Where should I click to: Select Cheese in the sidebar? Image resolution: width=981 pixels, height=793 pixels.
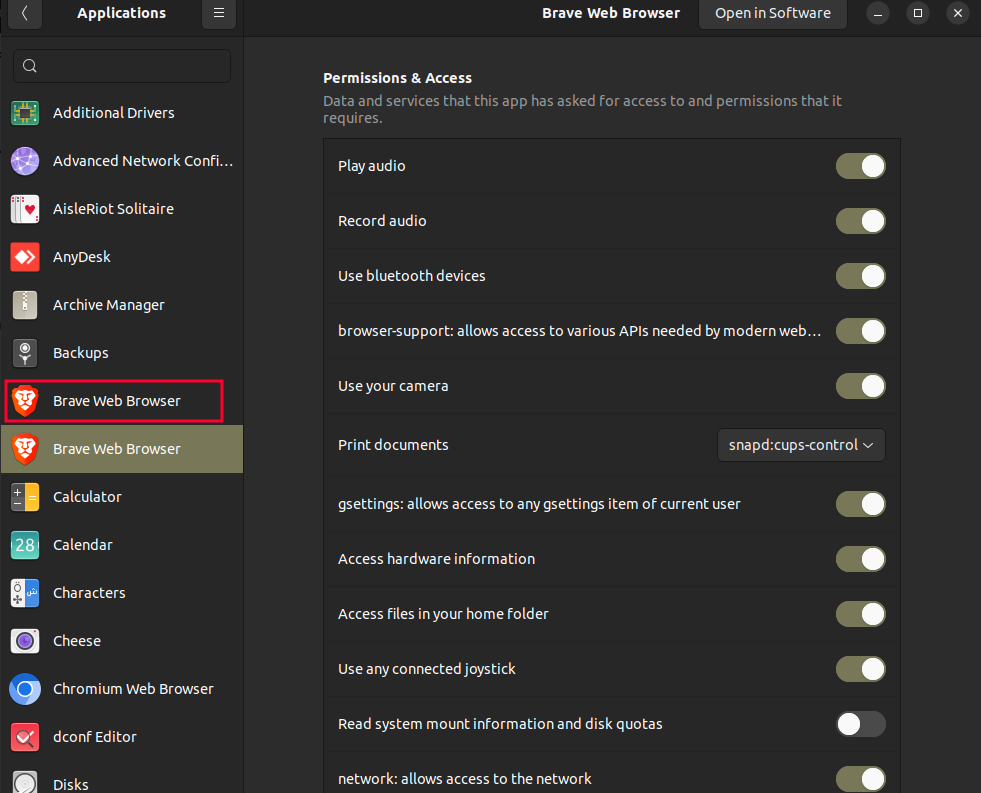coord(122,641)
